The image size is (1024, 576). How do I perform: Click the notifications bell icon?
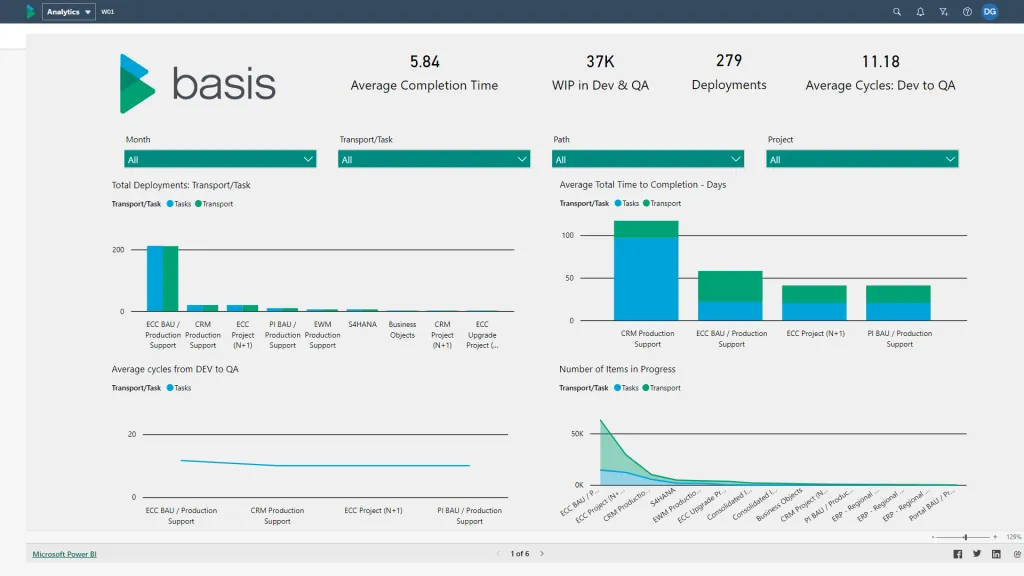920,11
